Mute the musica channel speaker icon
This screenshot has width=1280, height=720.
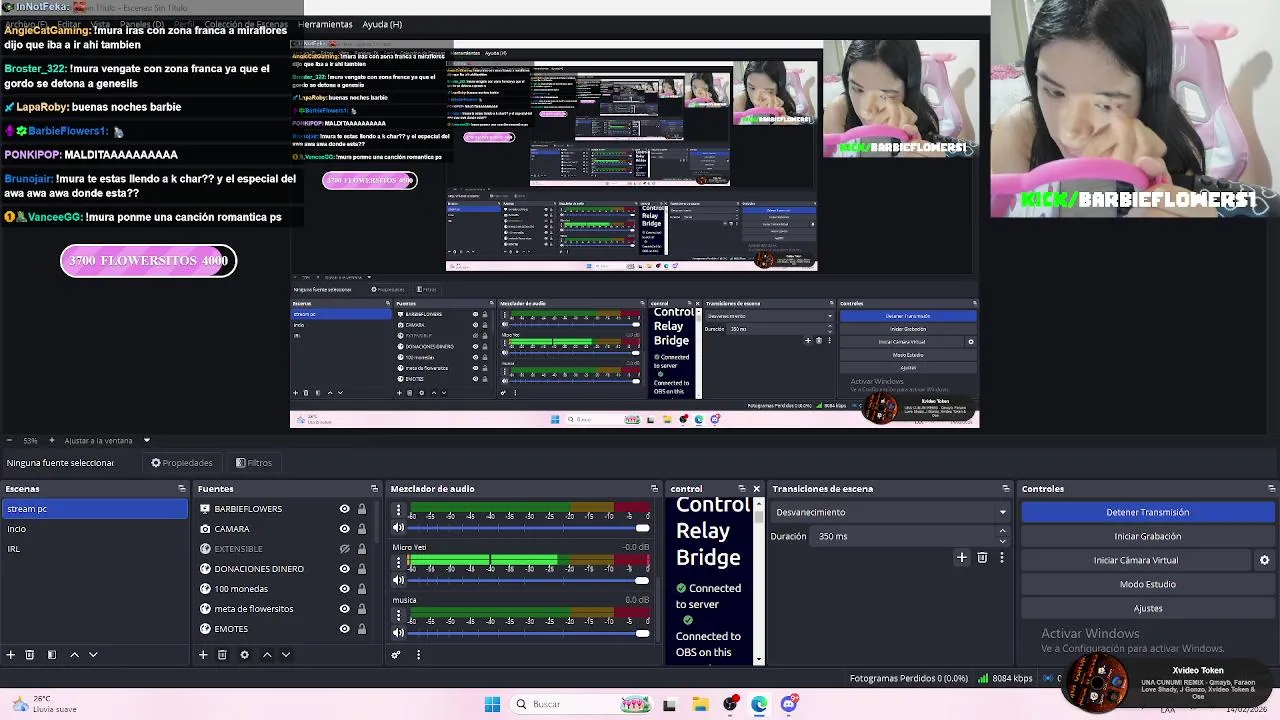point(398,632)
